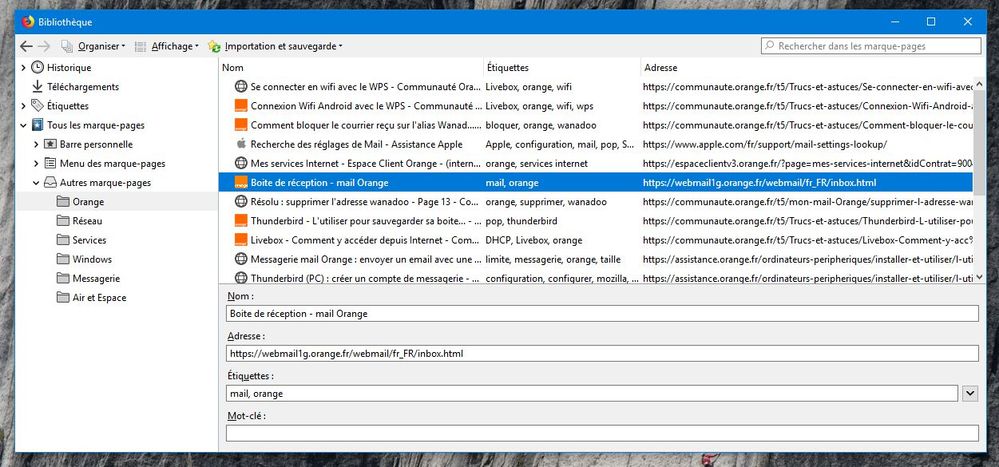This screenshot has width=999, height=467.
Task: Click Orange icon of Livebox - Comment y accéder
Action: (x=241, y=240)
